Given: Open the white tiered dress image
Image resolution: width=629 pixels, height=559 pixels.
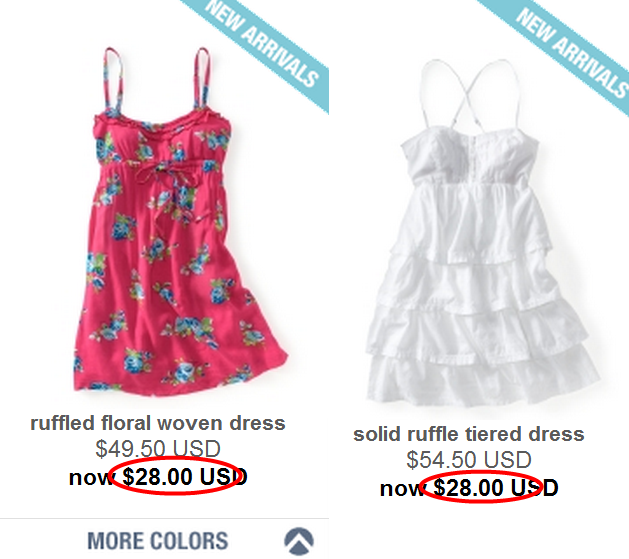Looking at the screenshot, I should 483,233.
